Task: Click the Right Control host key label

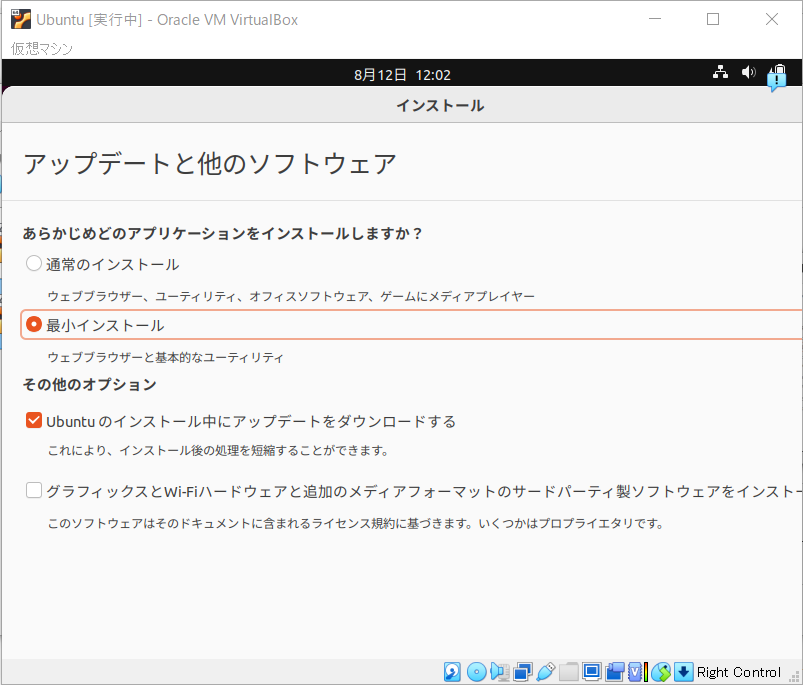Action: tap(738, 672)
